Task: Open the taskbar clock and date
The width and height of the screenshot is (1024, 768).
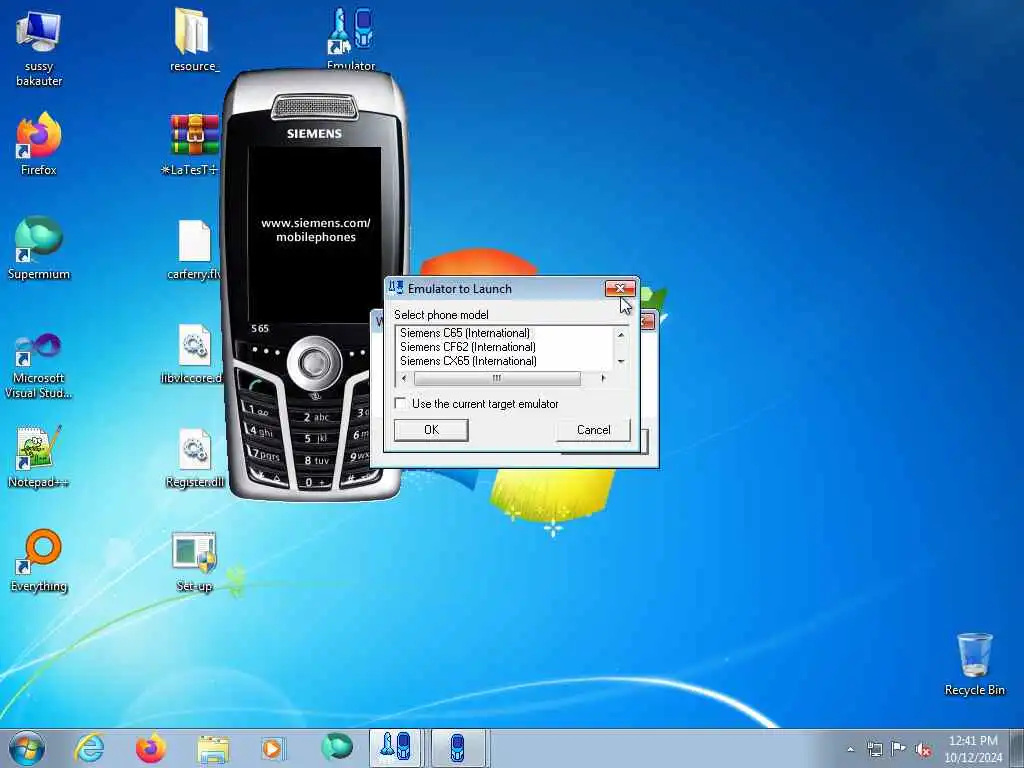Action: [973, 749]
